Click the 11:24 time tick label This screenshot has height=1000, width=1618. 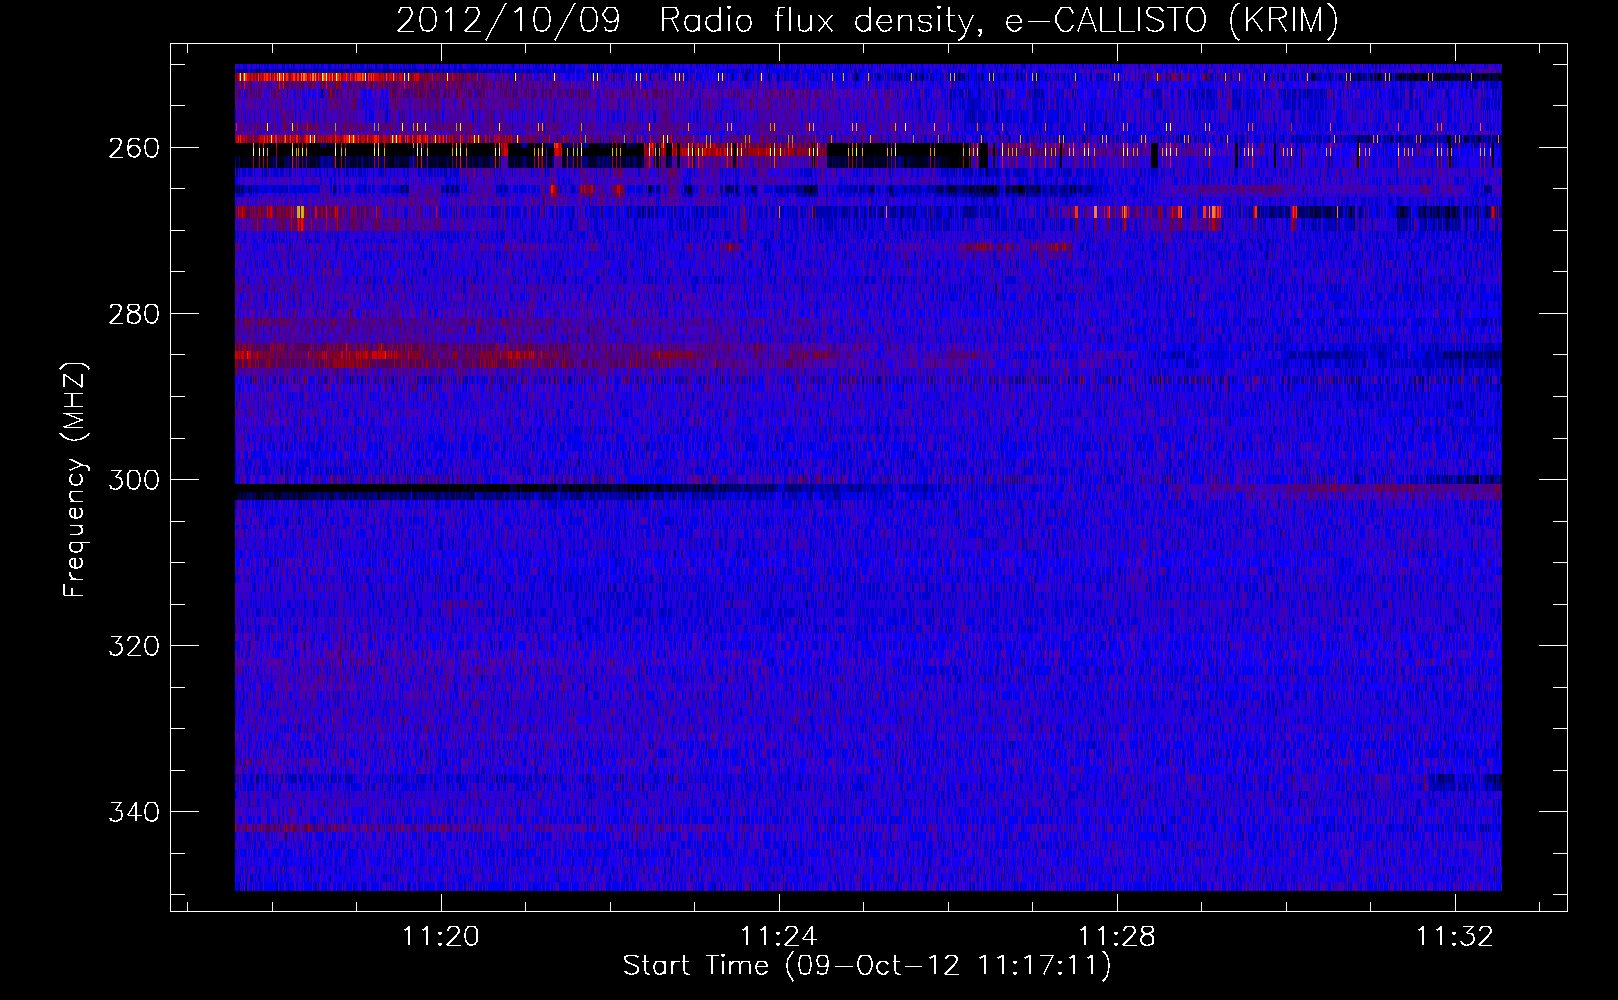(778, 937)
